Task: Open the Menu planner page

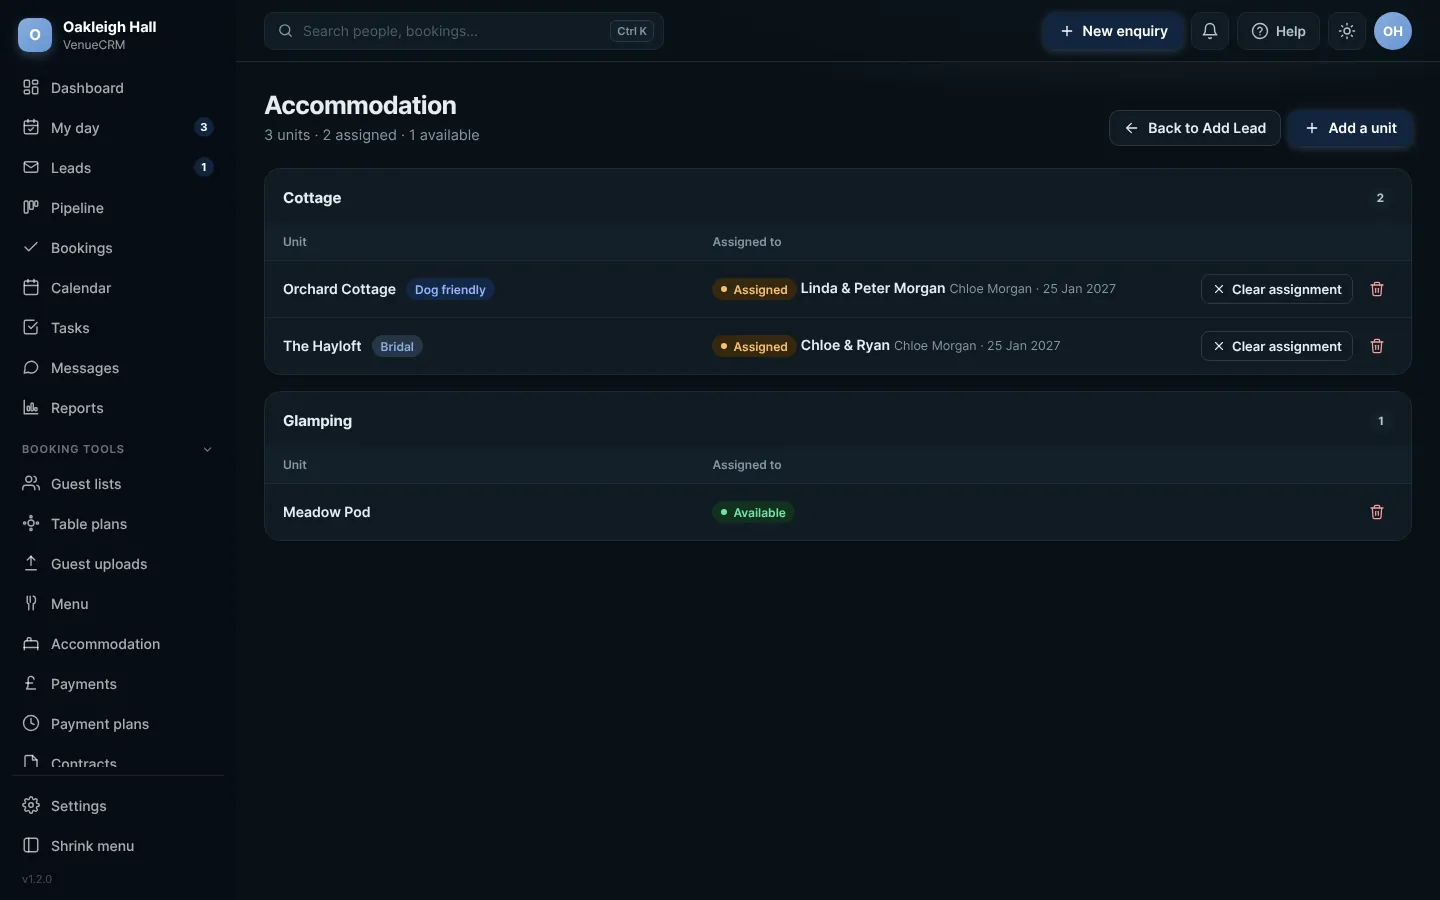Action: click(x=118, y=604)
